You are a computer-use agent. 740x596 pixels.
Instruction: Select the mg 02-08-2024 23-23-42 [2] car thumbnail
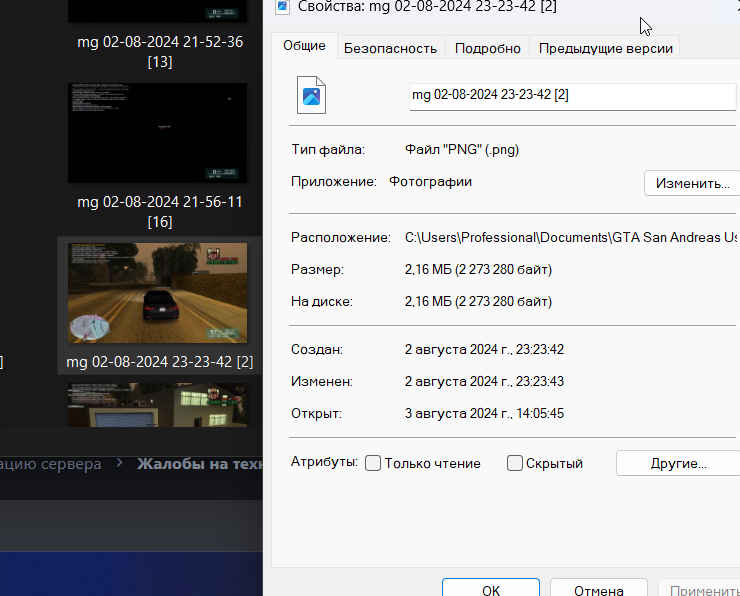click(x=157, y=293)
